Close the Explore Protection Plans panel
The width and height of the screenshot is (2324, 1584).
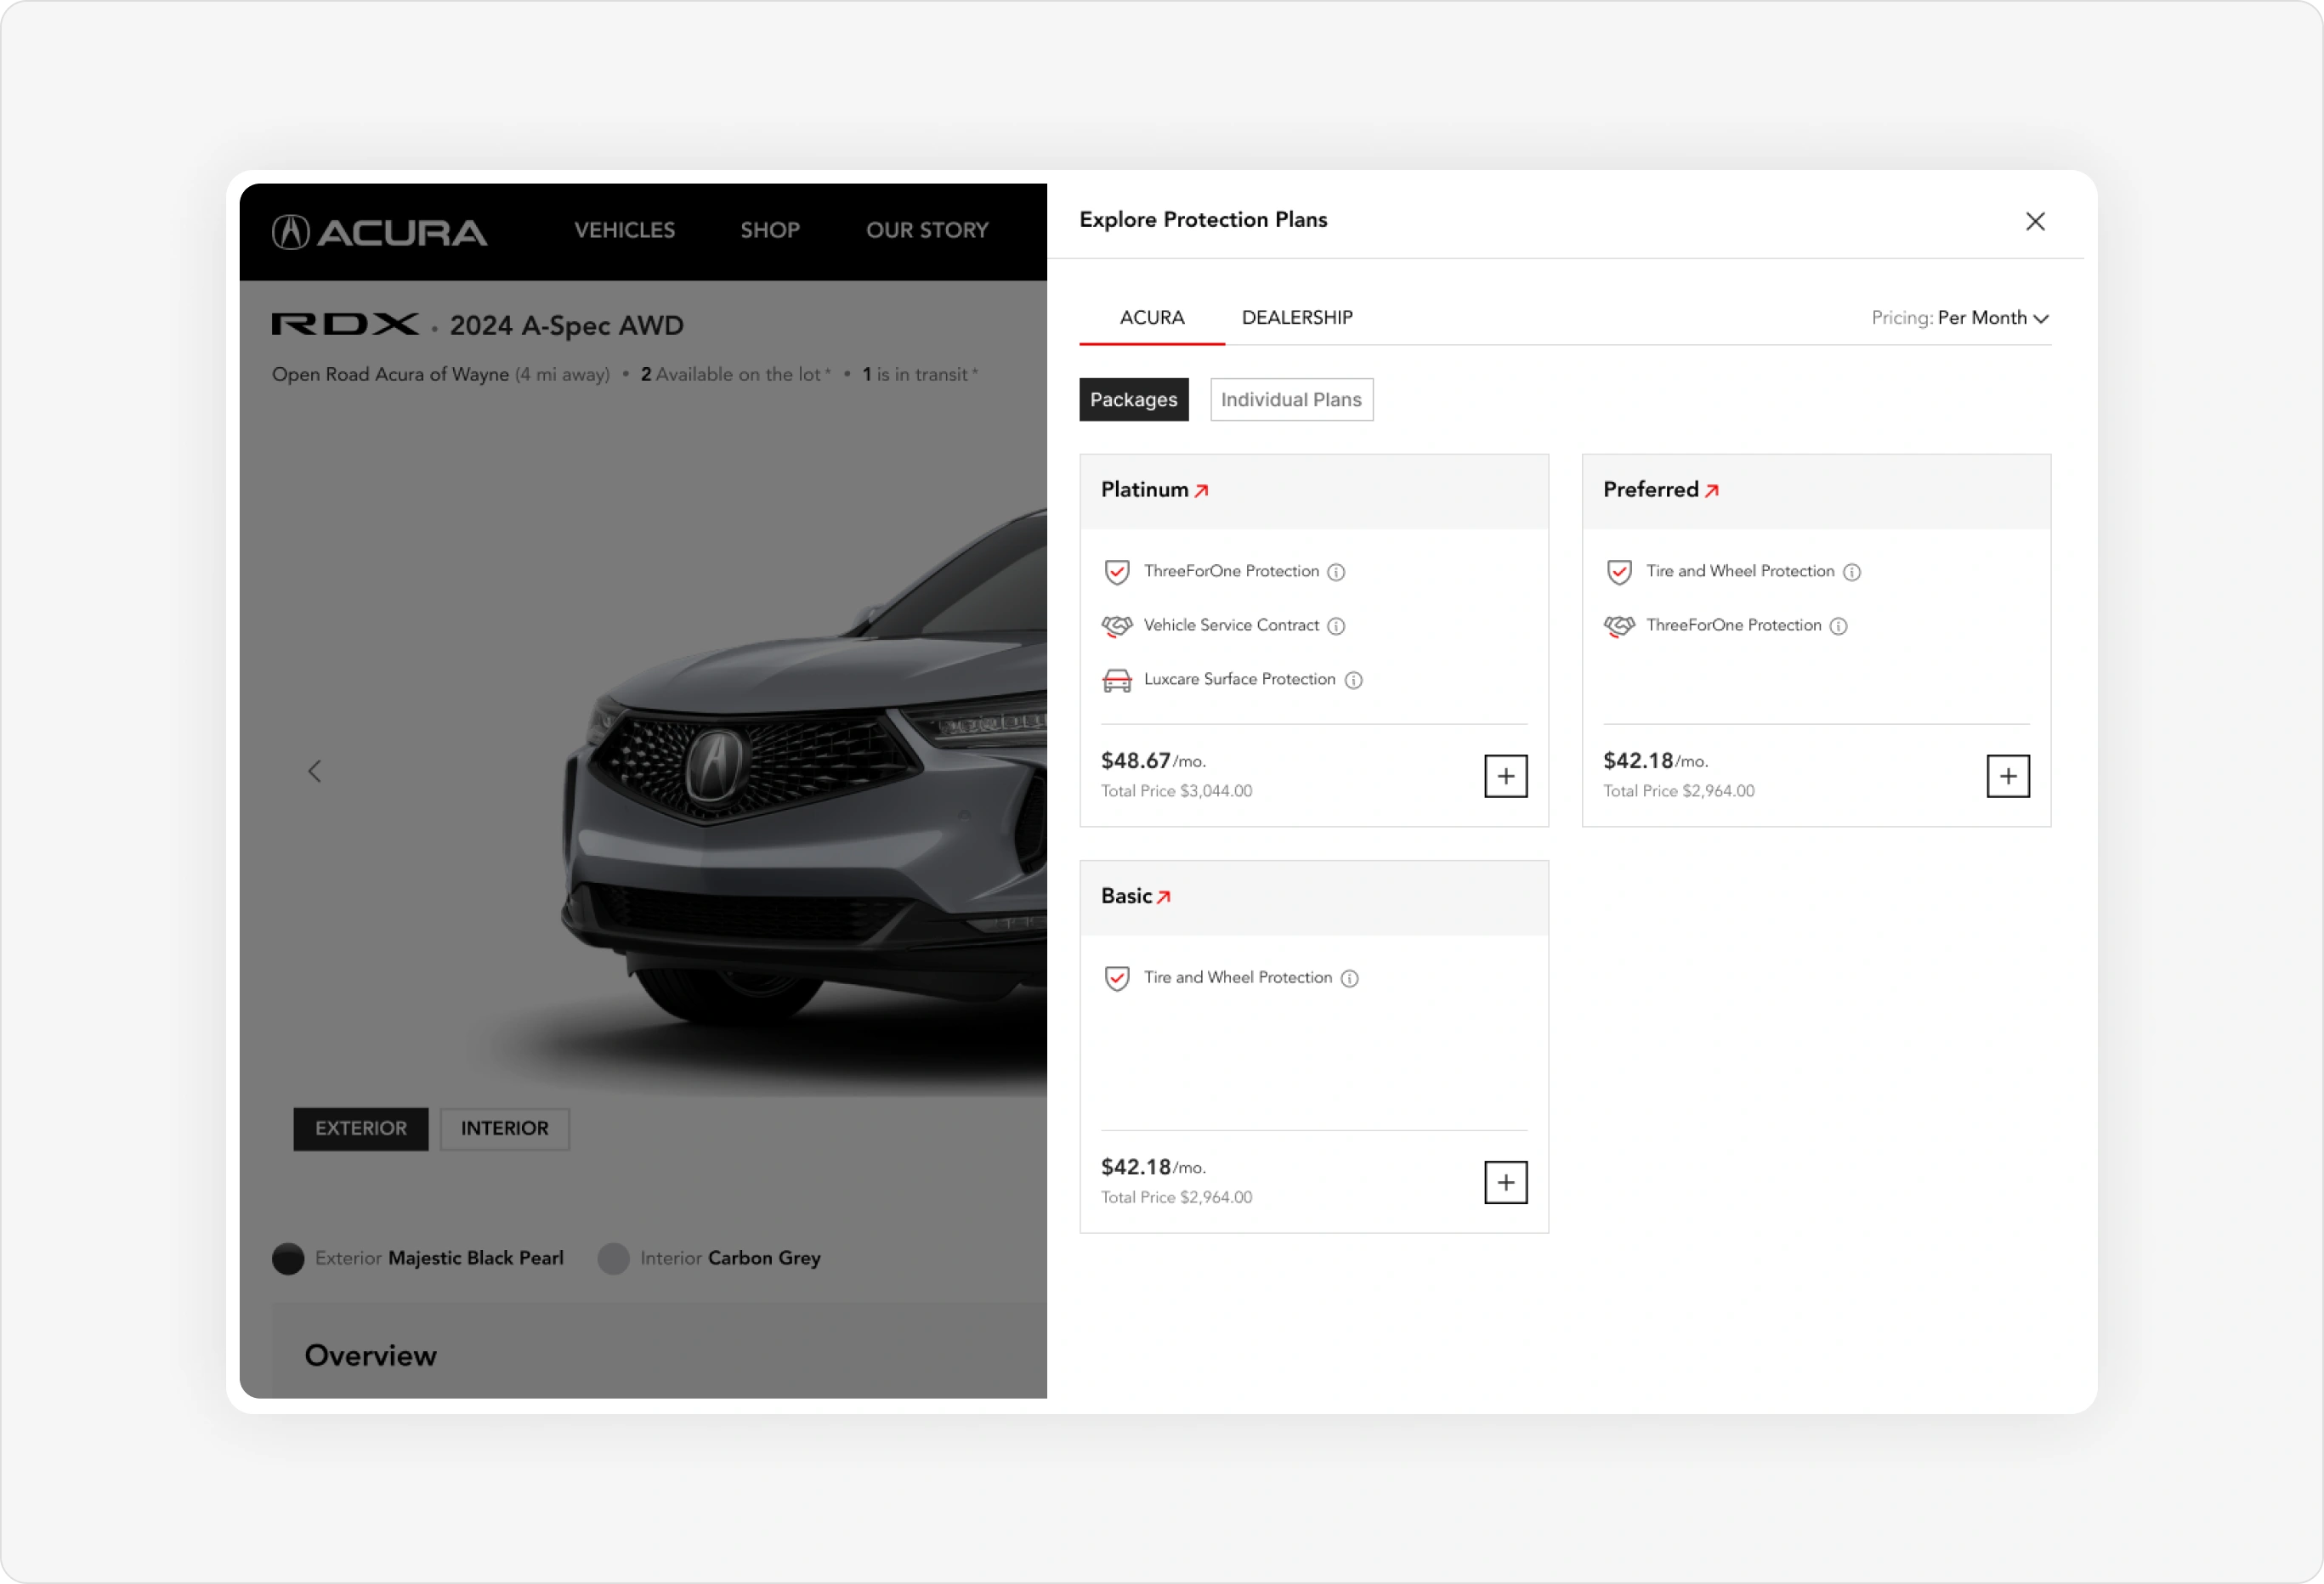2035,221
